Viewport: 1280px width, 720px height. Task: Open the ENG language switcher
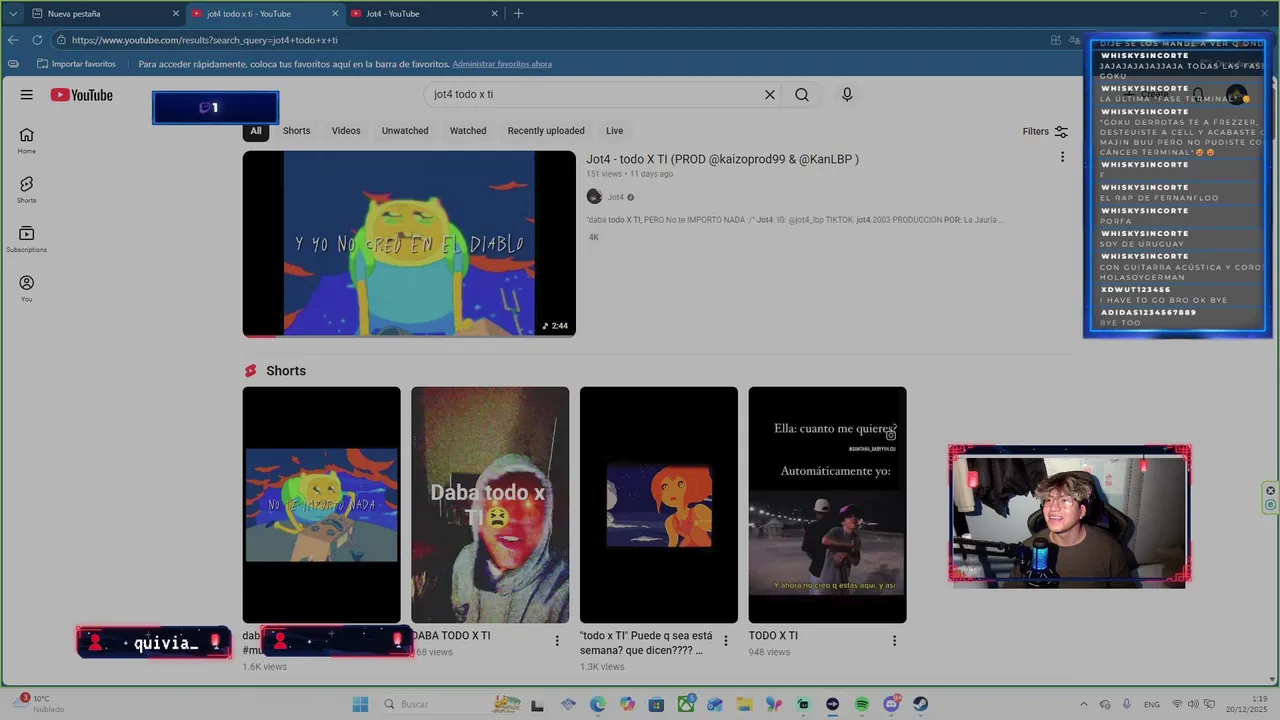(x=1152, y=704)
